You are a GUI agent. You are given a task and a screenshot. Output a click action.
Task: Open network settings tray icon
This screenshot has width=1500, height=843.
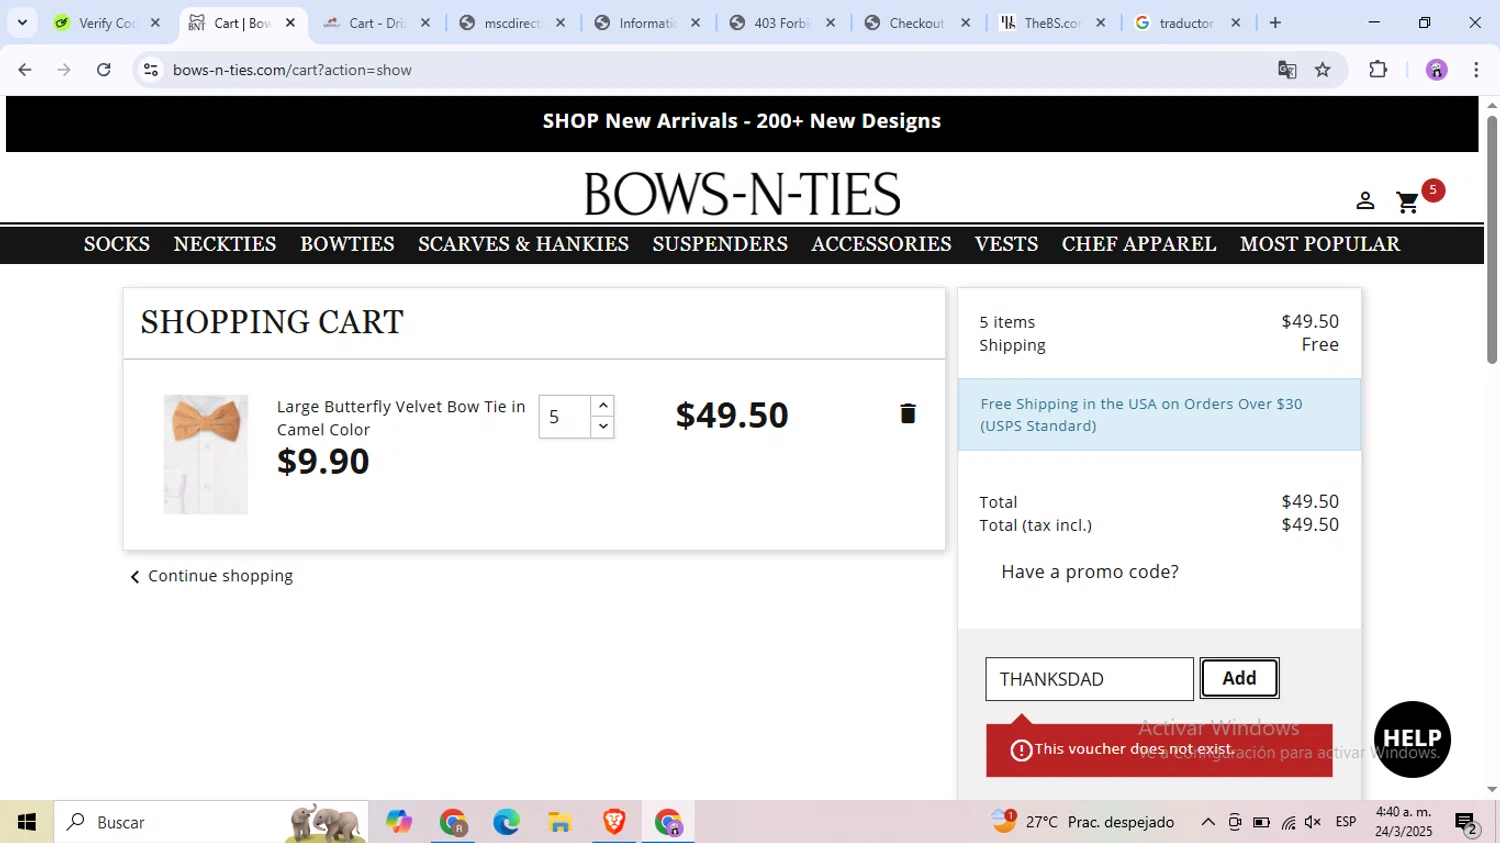[x=1288, y=822]
